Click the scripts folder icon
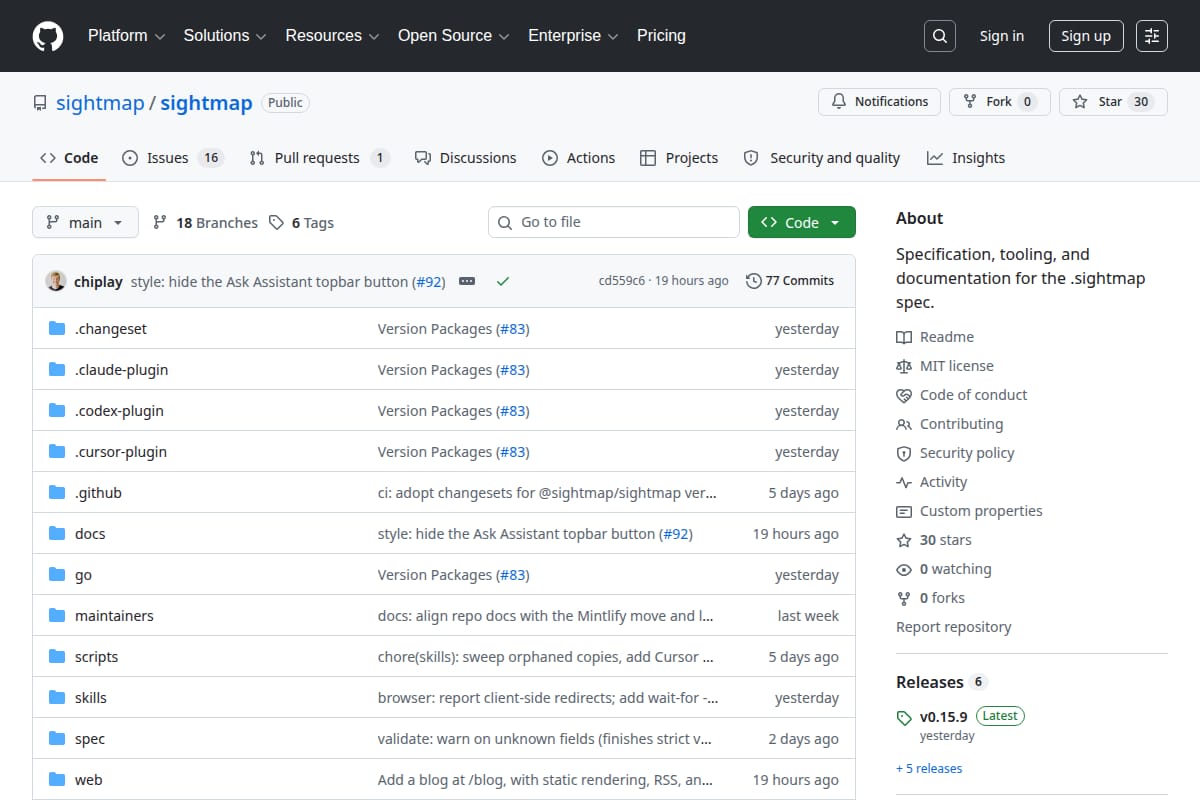 57,657
